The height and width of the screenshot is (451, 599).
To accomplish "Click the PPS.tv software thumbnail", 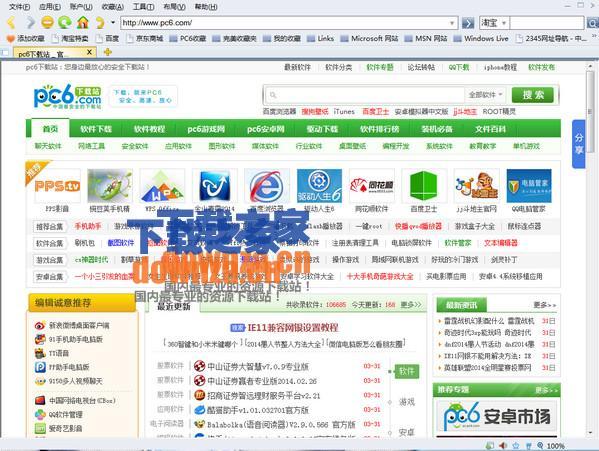I will pyautogui.click(x=57, y=186).
